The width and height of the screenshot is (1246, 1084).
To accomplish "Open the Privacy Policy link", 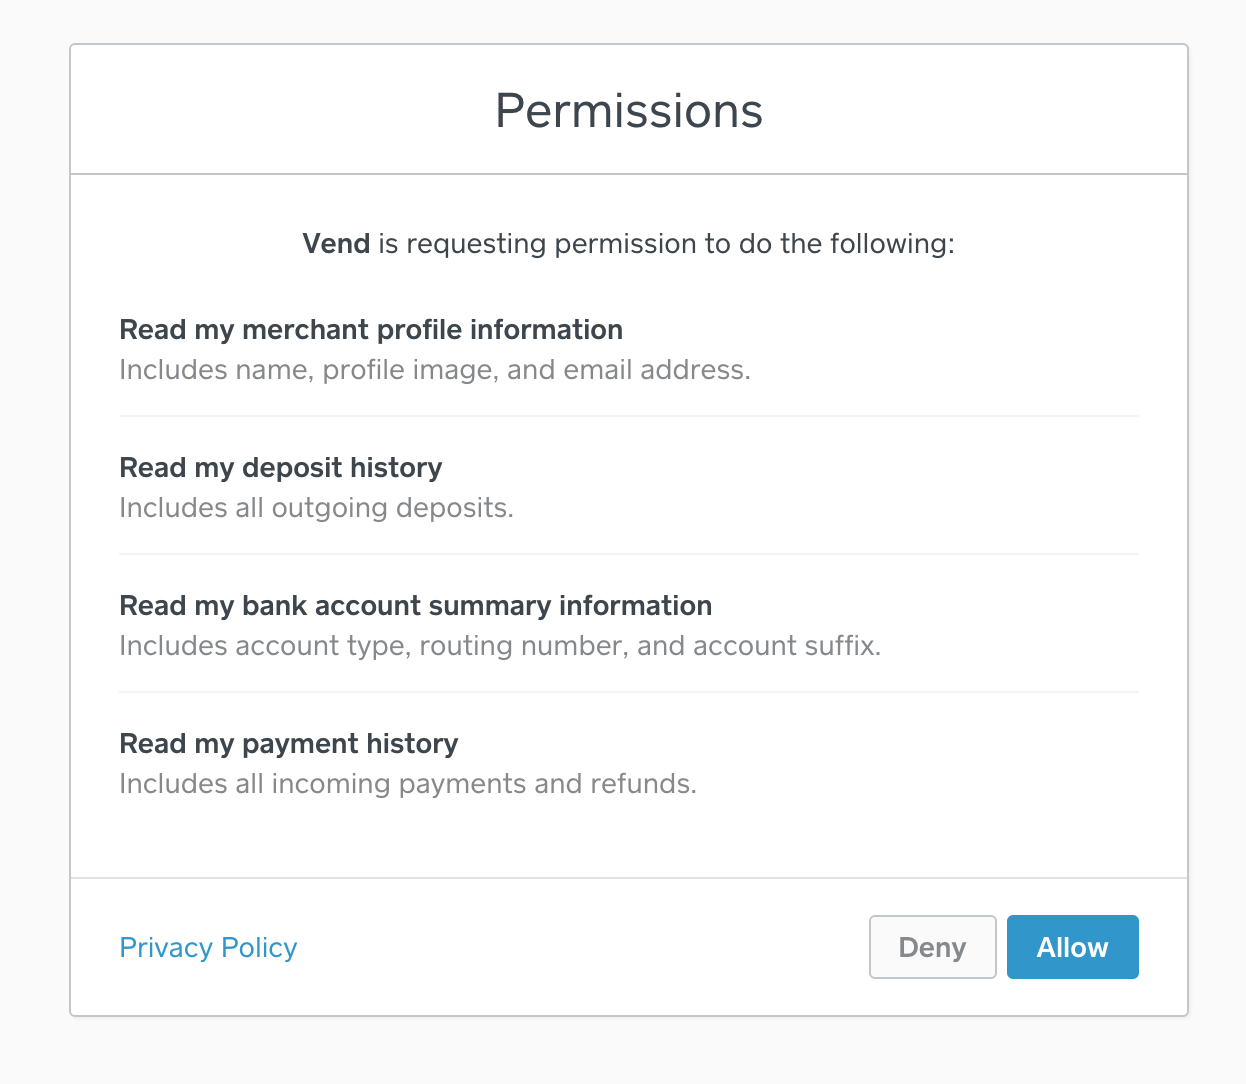I will pos(208,947).
